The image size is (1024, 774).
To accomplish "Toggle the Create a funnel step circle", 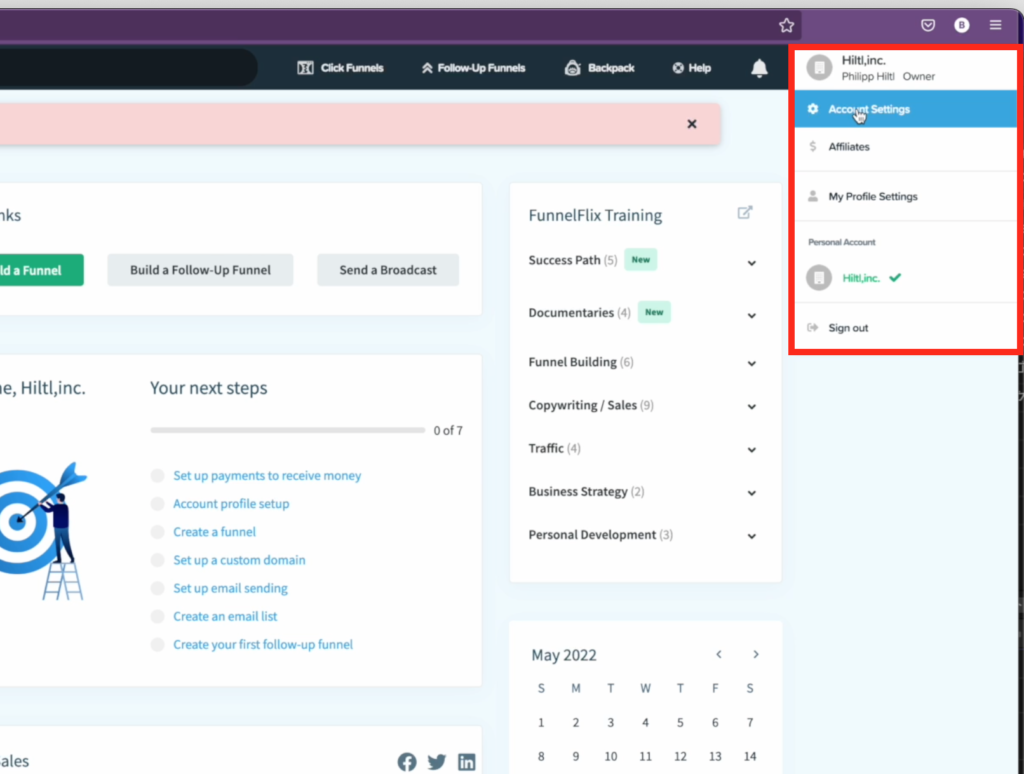I will coord(157,532).
